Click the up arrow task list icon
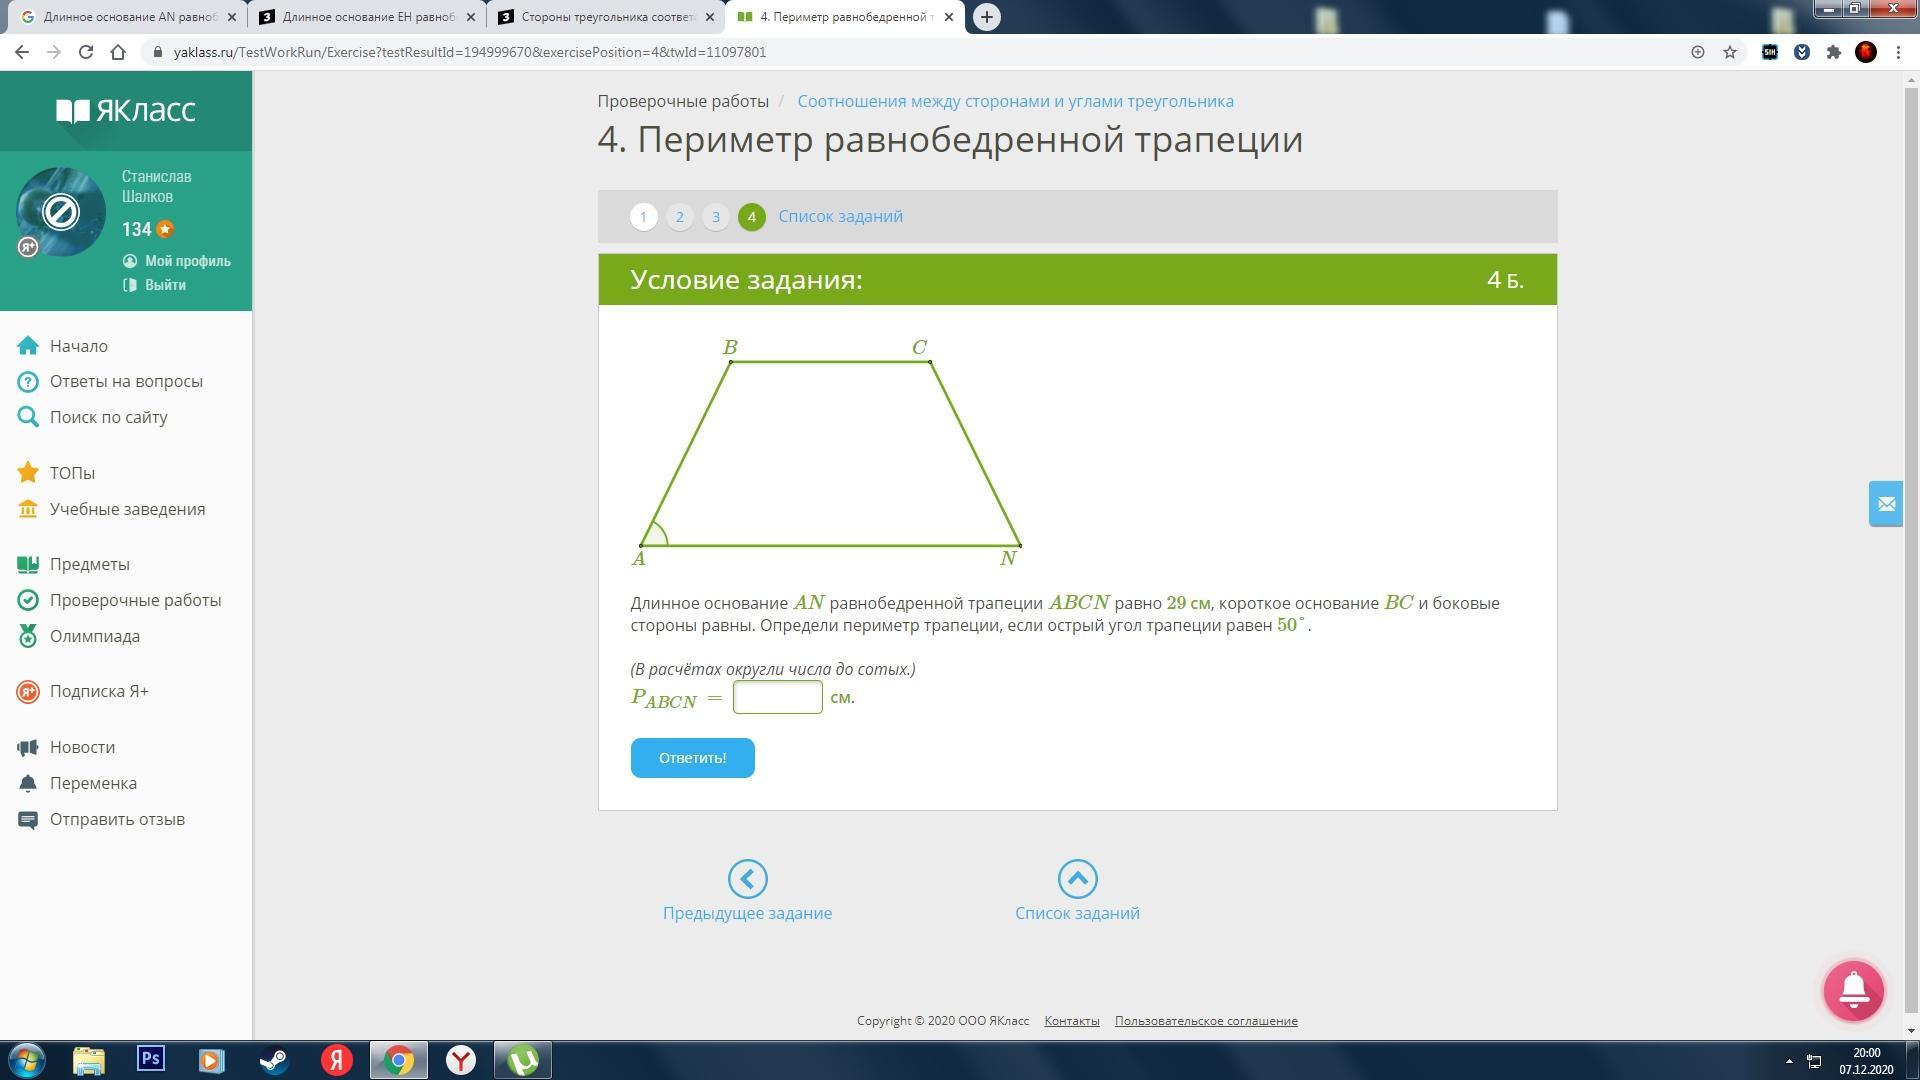 tap(1077, 879)
